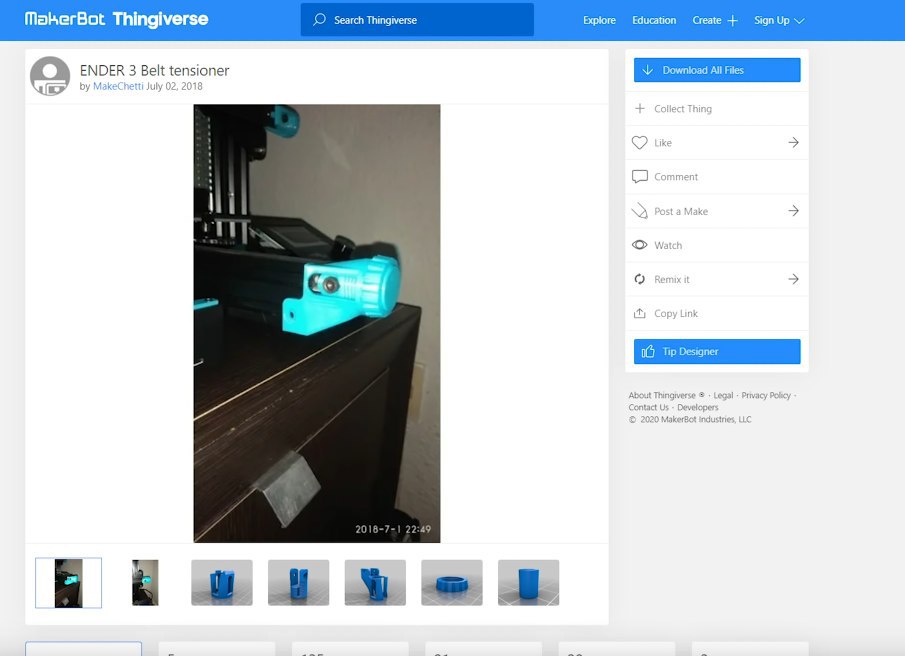The height and width of the screenshot is (656, 905).
Task: Expand the arrow next to Remix it
Action: click(794, 279)
